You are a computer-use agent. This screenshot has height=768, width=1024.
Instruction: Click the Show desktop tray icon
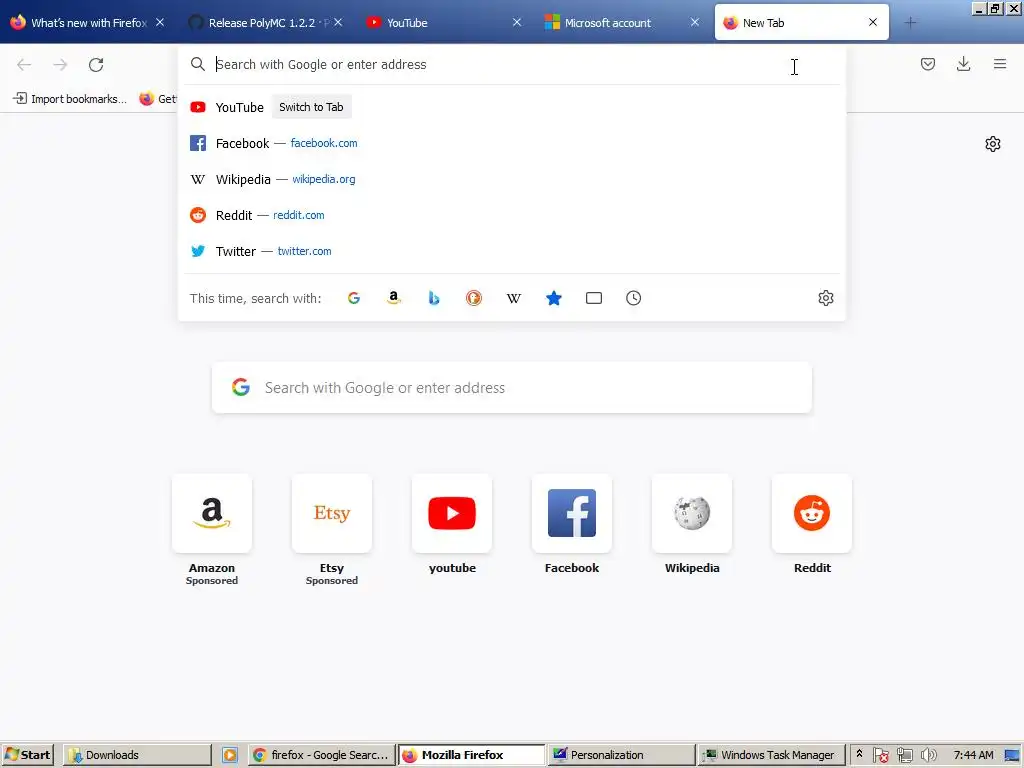pyautogui.click(x=1012, y=755)
